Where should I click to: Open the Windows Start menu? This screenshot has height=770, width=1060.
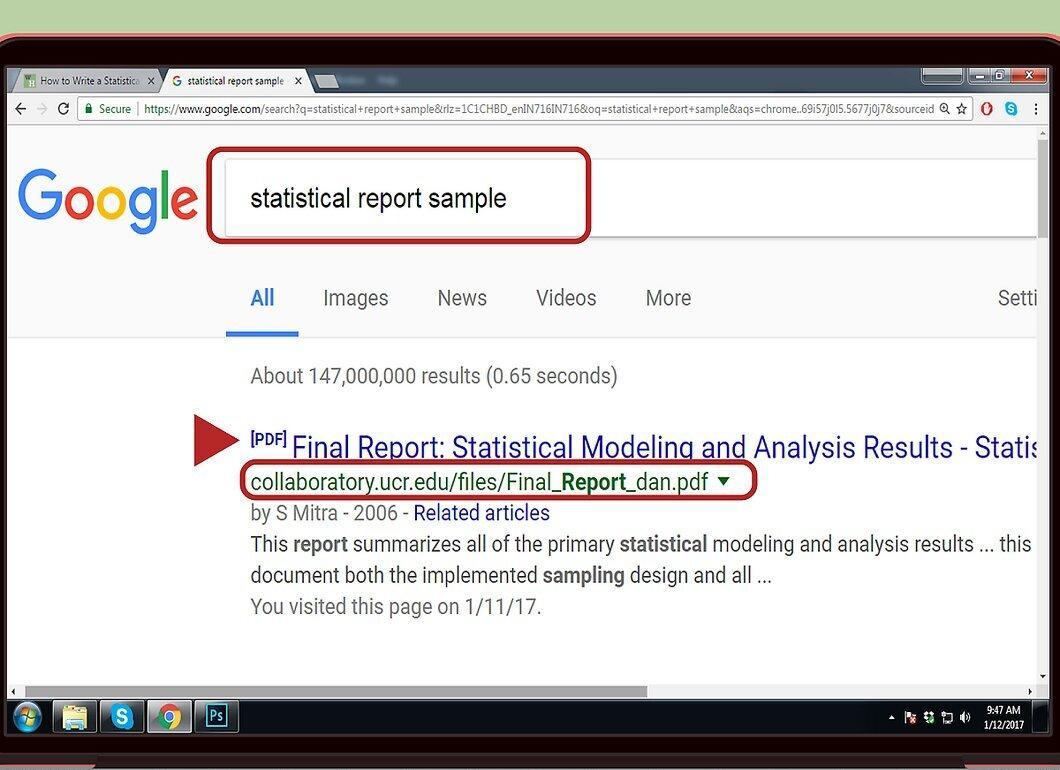(x=26, y=717)
